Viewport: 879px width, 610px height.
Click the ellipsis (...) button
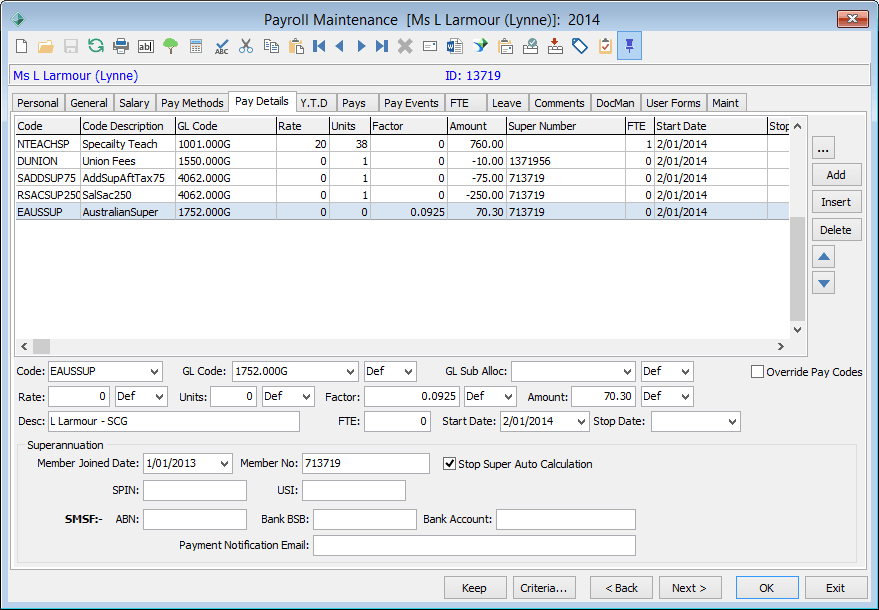[824, 148]
